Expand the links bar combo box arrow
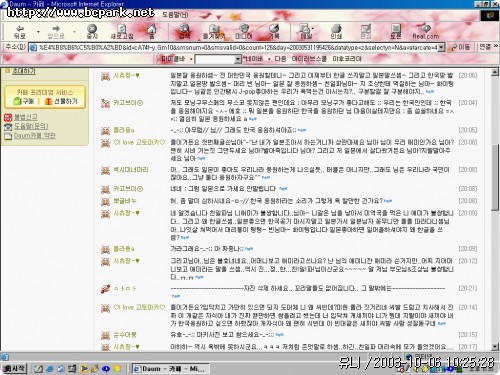 click(238, 59)
